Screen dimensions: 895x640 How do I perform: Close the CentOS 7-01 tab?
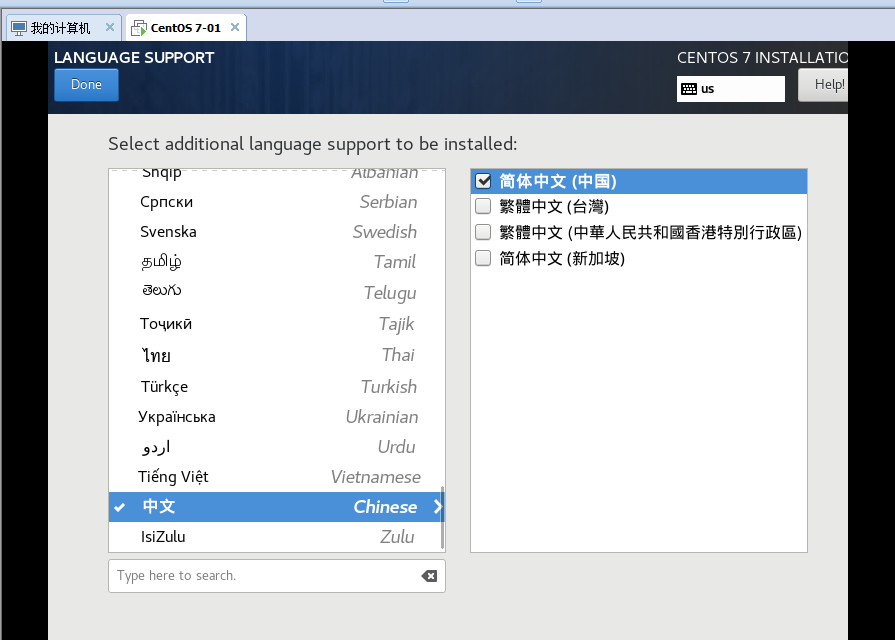click(235, 27)
